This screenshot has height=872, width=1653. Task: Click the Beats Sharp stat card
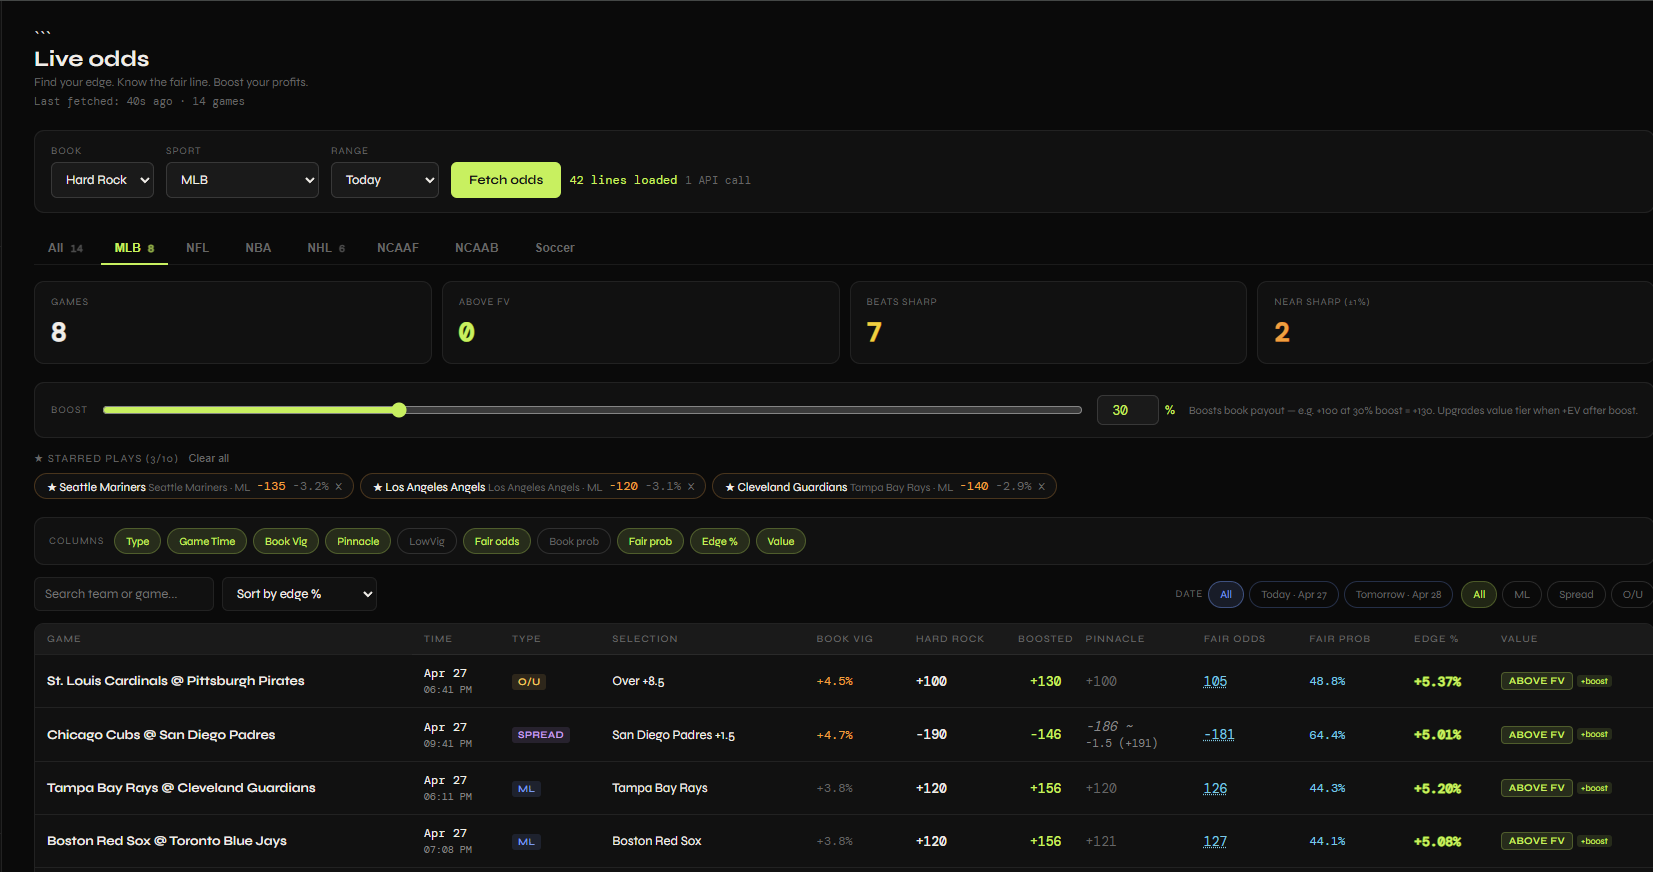1048,322
